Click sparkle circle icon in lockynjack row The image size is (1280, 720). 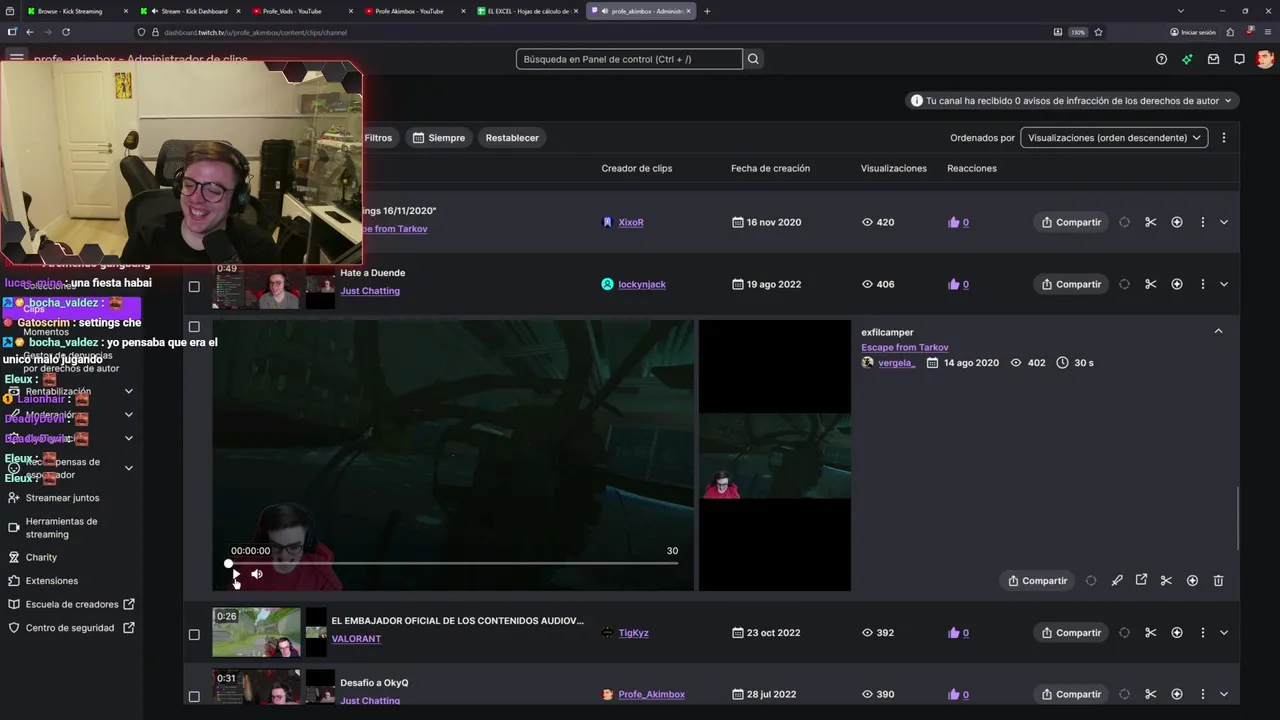(1177, 284)
